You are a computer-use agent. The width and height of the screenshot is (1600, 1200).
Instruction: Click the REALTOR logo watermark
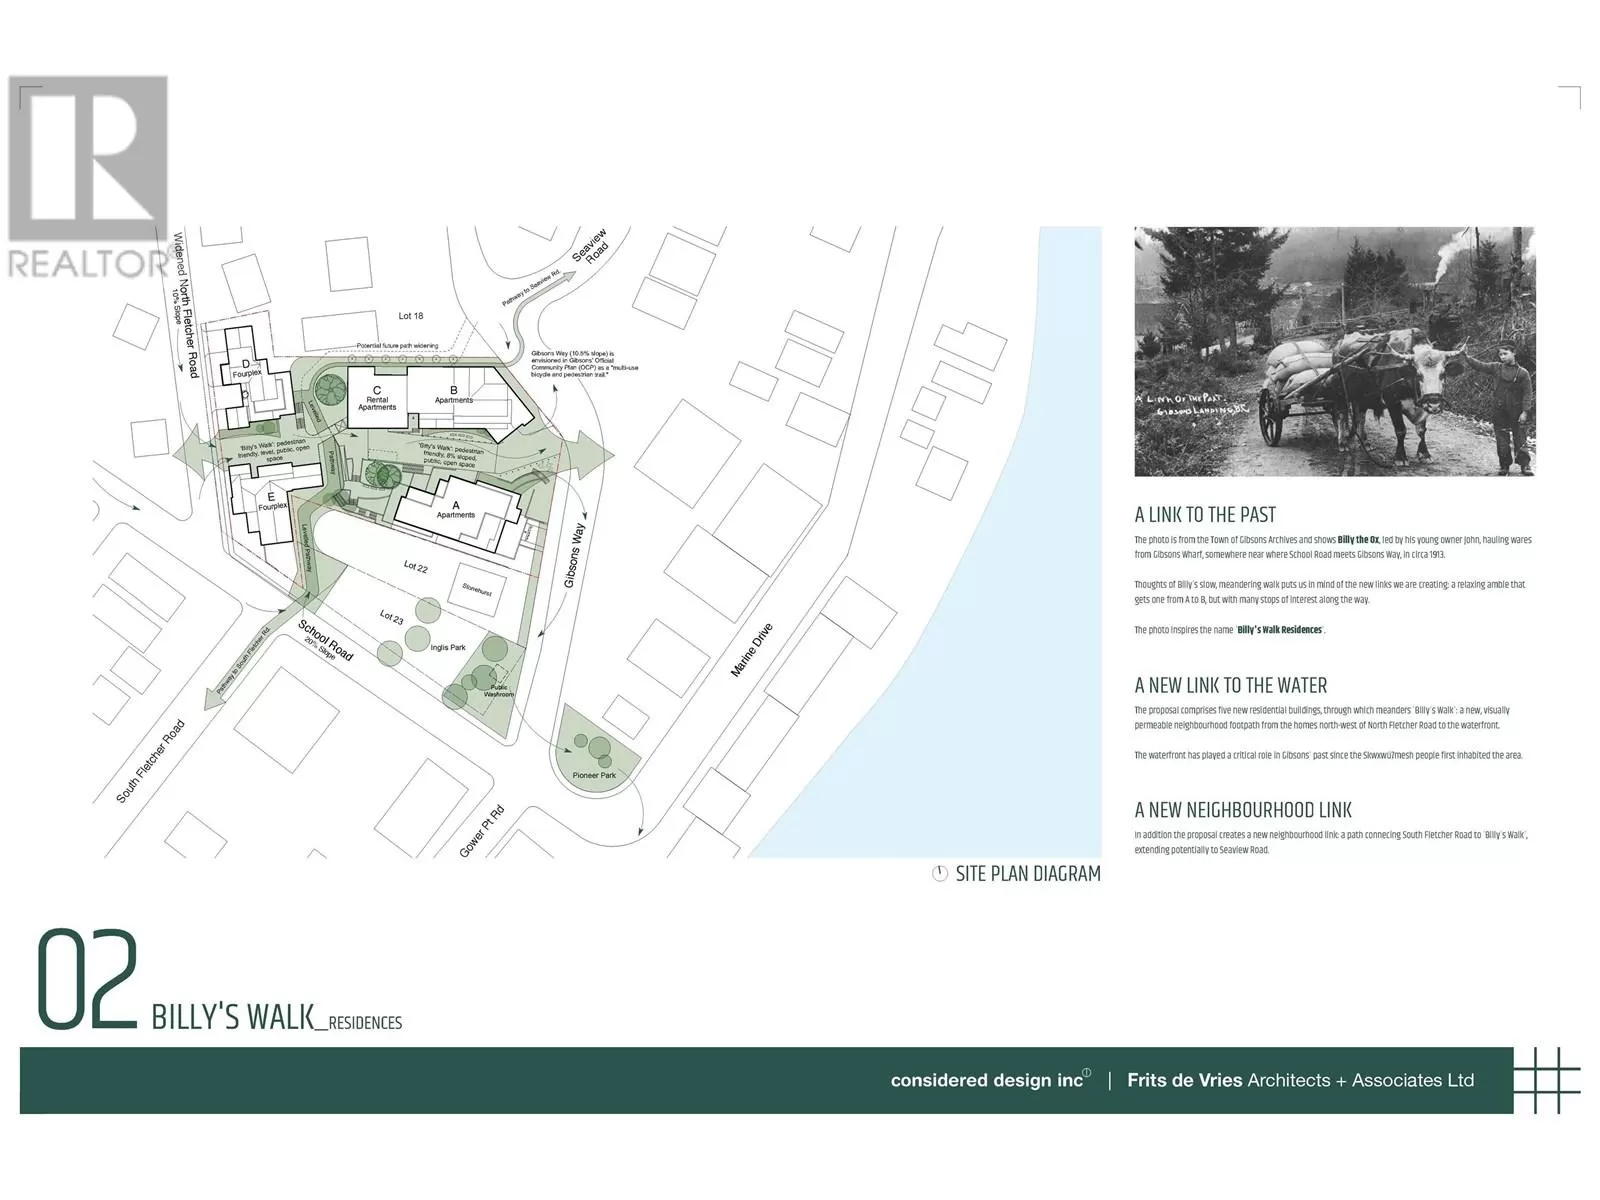tap(88, 177)
